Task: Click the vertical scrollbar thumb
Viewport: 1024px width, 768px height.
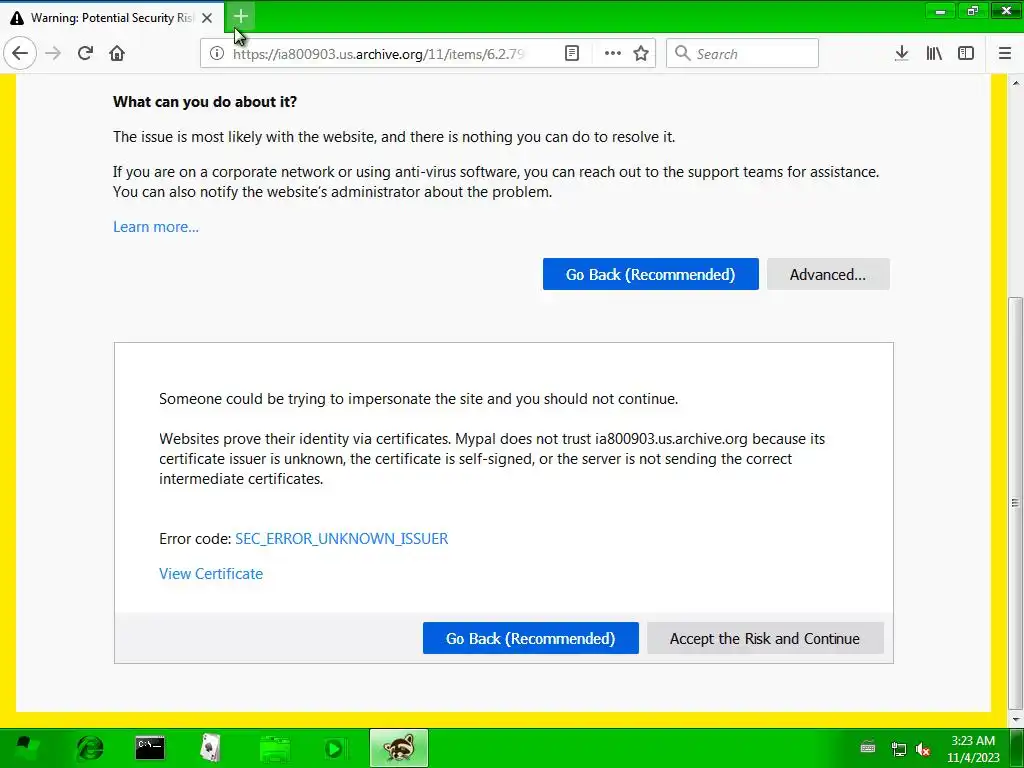Action: tap(1015, 503)
